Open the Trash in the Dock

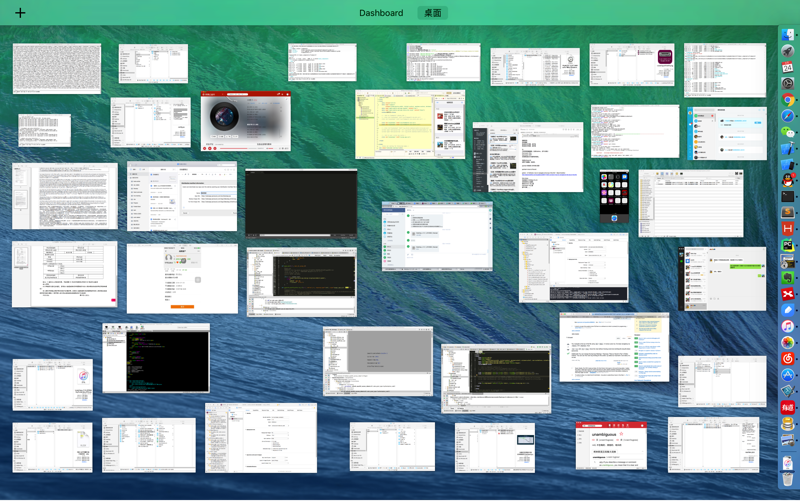pos(788,478)
